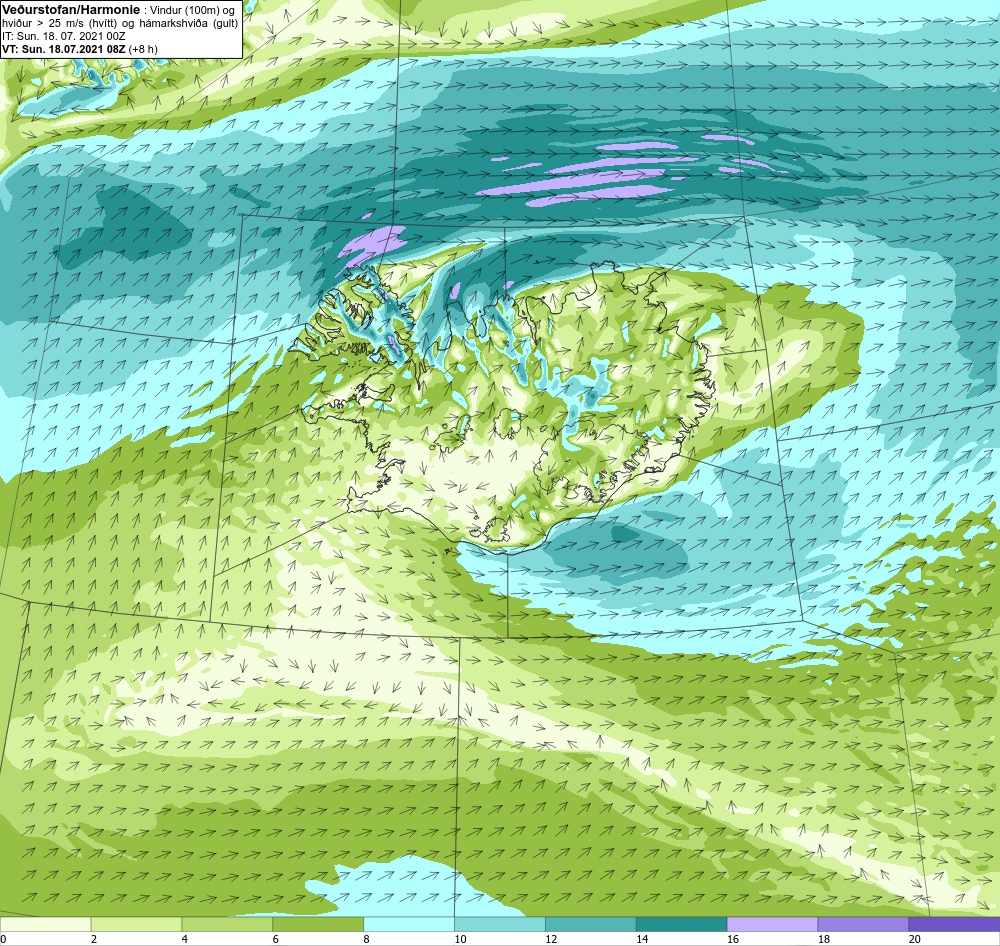Click the "Veðurstofan/Harmonie" title text
This screenshot has height=946, width=1000.
tap(69, 10)
